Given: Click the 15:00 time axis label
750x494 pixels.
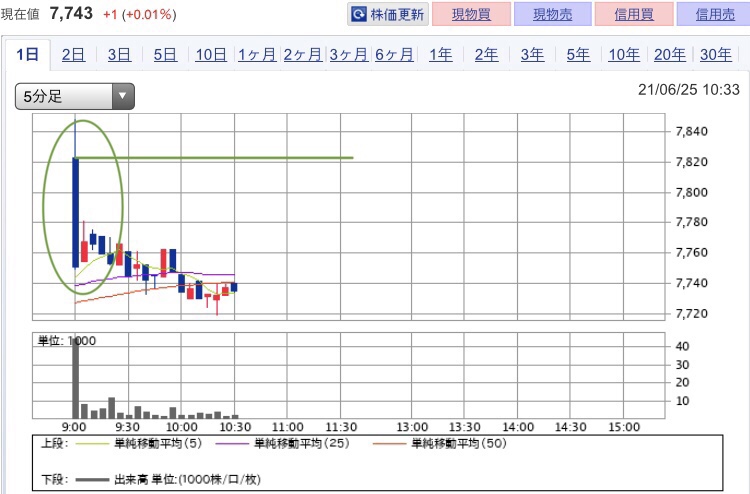Looking at the screenshot, I should pos(624,427).
